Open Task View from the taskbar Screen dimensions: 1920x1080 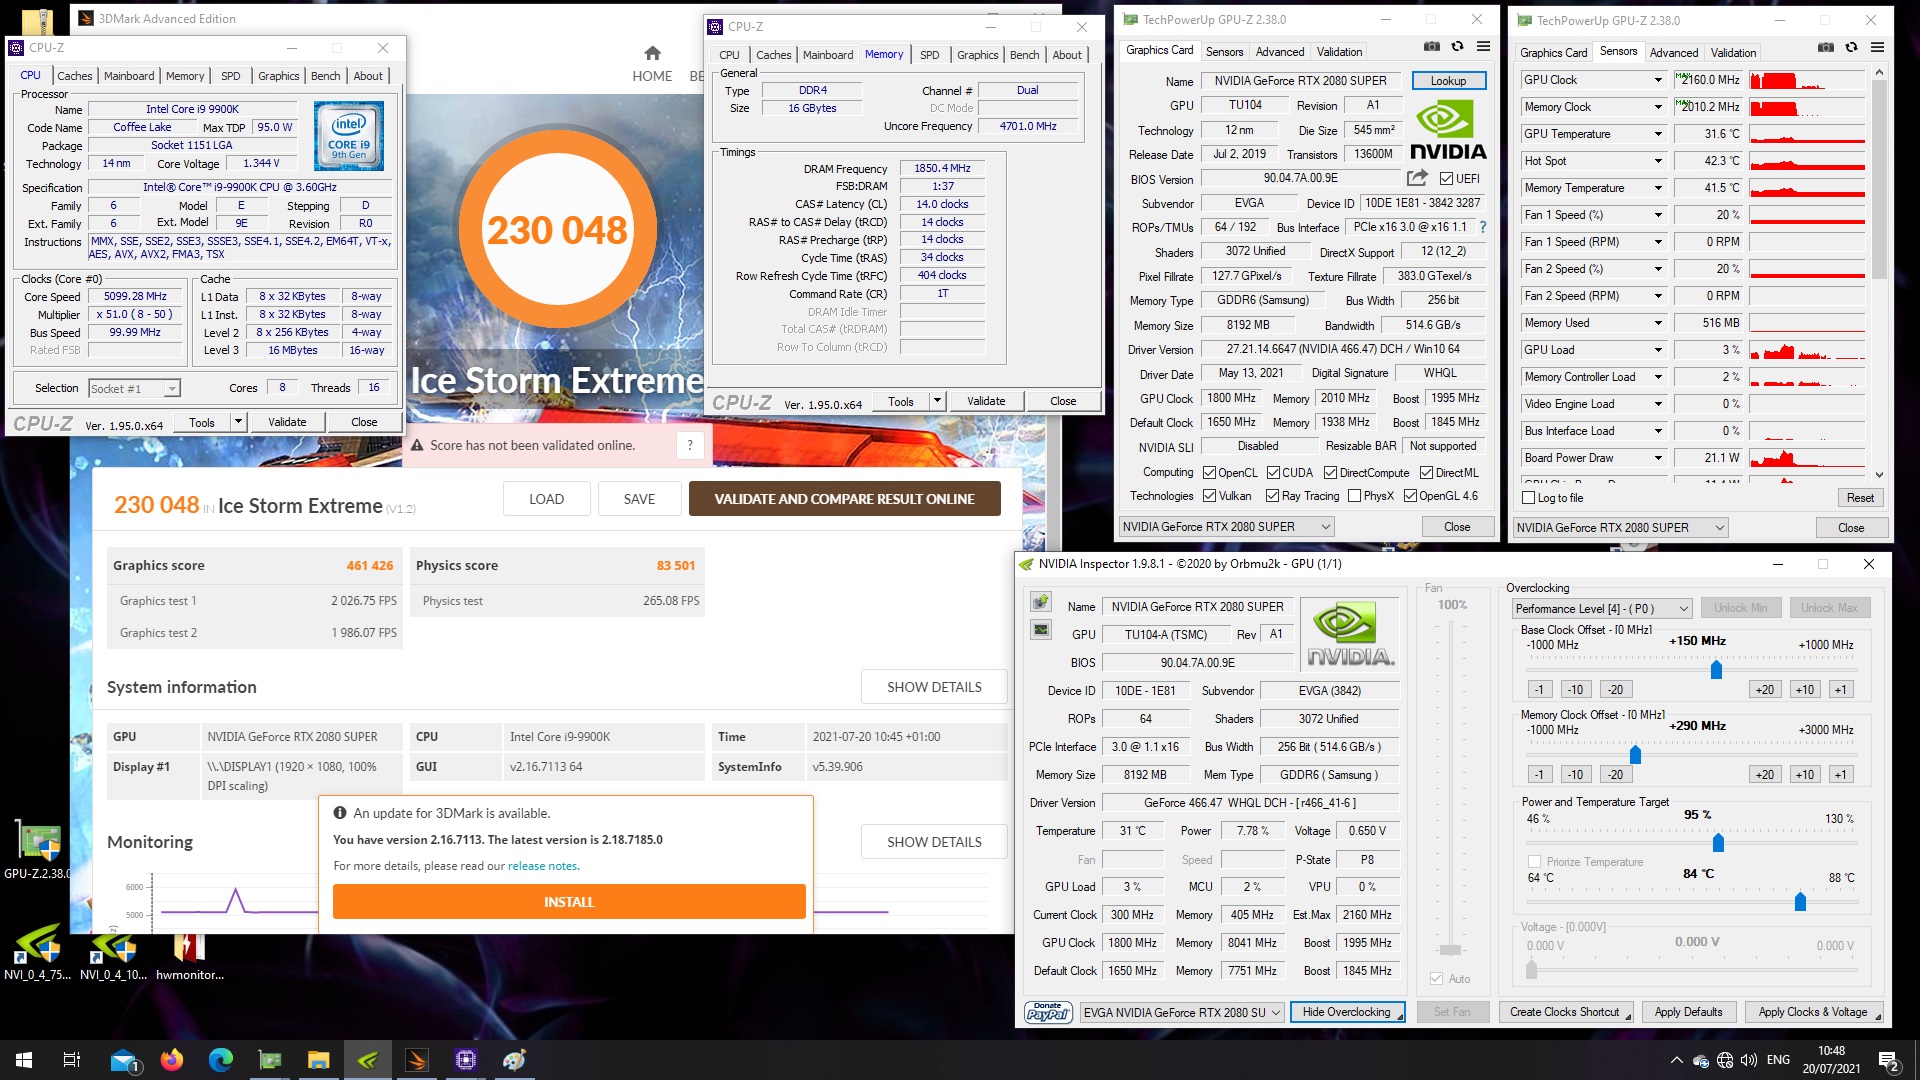(71, 1059)
